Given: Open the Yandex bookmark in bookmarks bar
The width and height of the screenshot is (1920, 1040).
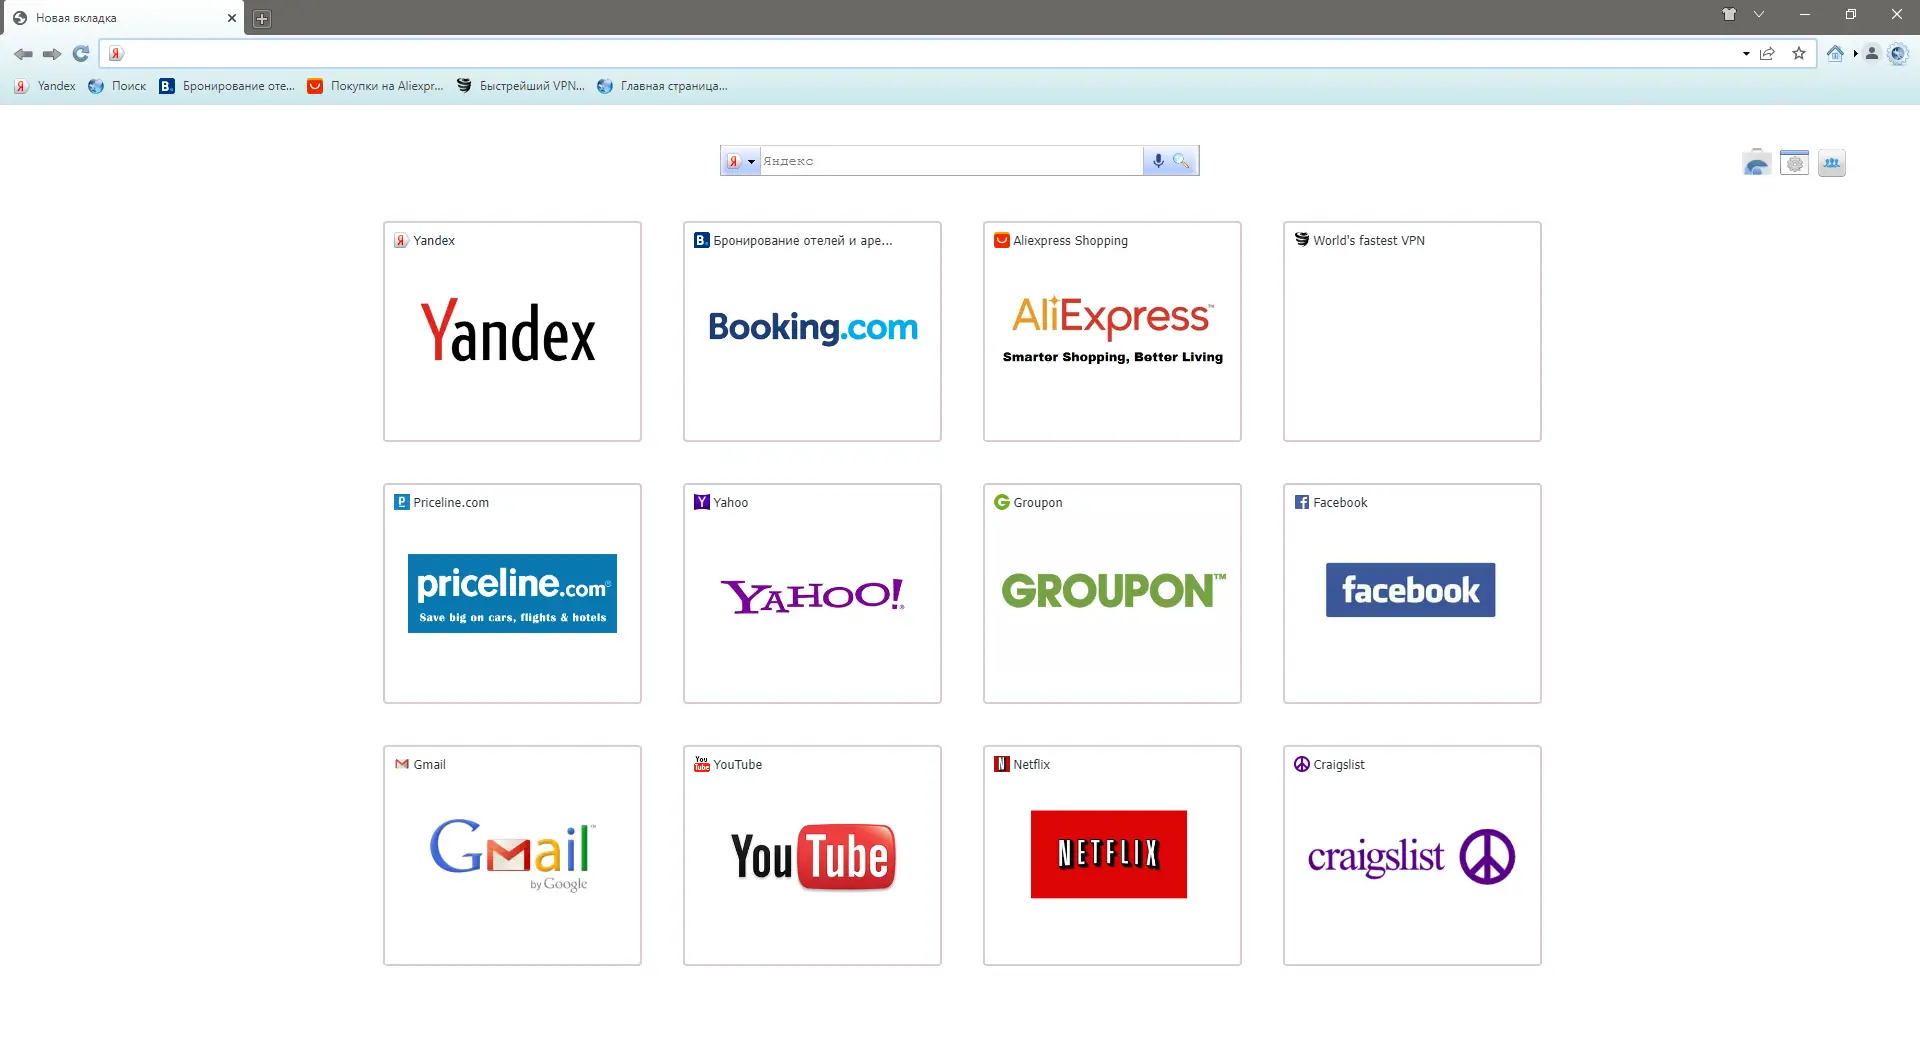Looking at the screenshot, I should point(45,86).
